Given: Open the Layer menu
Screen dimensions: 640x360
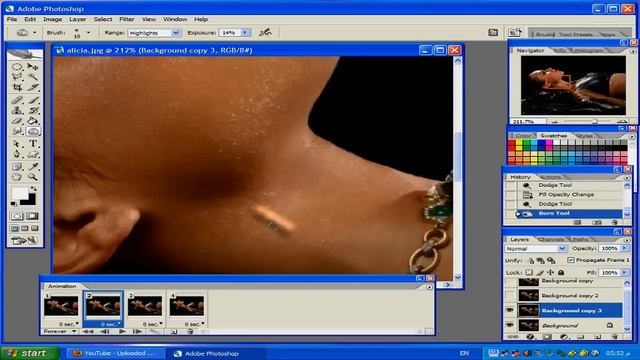Looking at the screenshot, I should coord(78,19).
